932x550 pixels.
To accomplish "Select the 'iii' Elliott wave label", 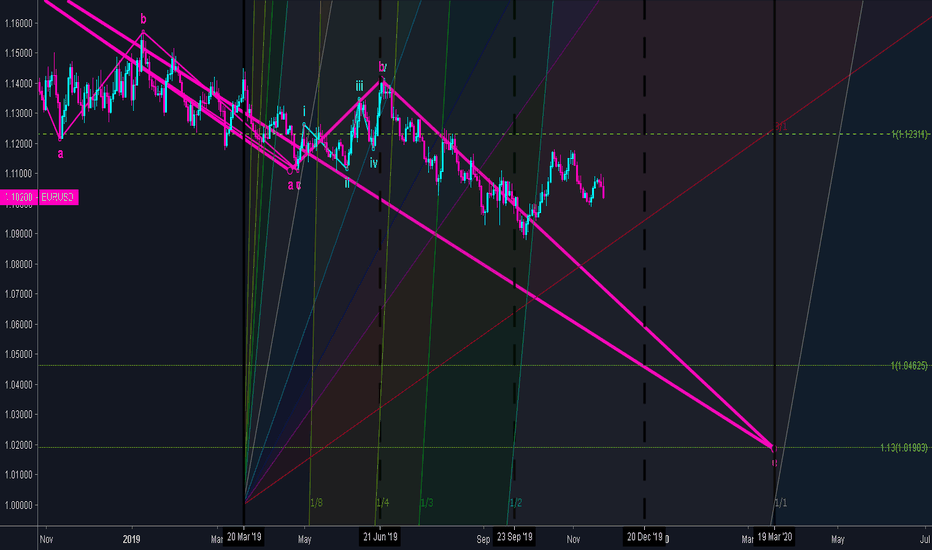I will (x=359, y=87).
